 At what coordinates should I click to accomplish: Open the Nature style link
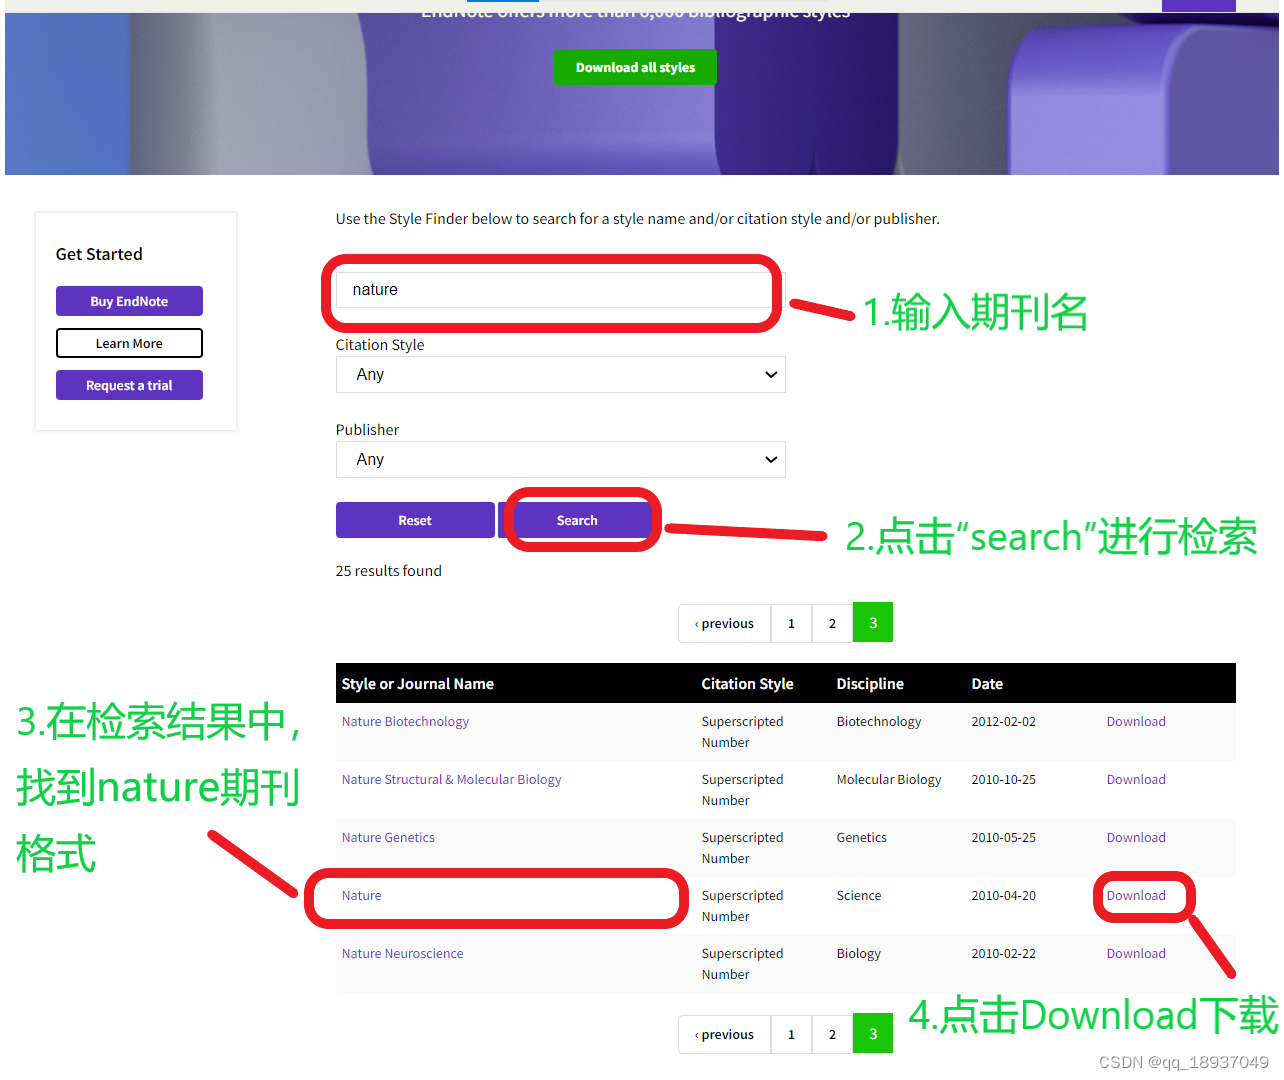[x=361, y=896]
